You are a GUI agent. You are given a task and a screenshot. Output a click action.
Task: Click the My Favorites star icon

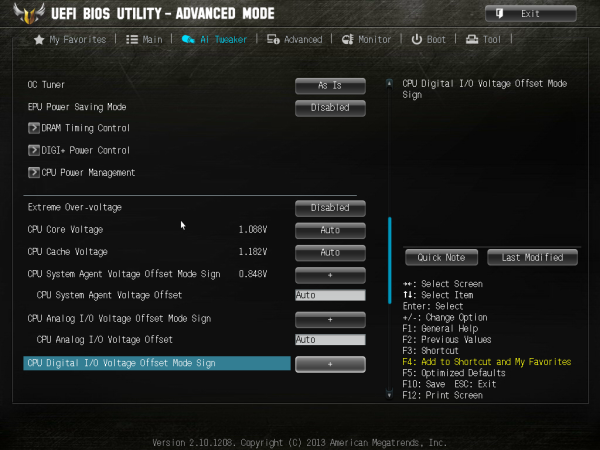[x=39, y=39]
